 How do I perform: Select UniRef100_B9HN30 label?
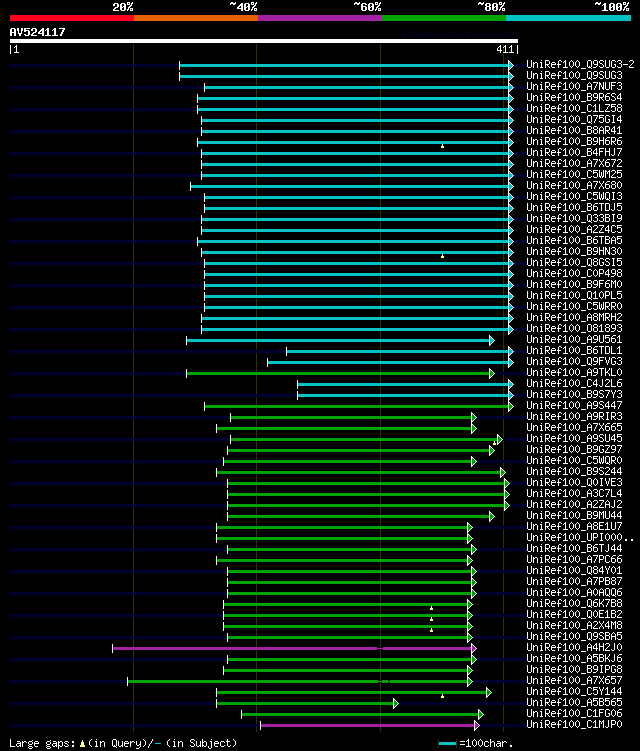(x=574, y=251)
